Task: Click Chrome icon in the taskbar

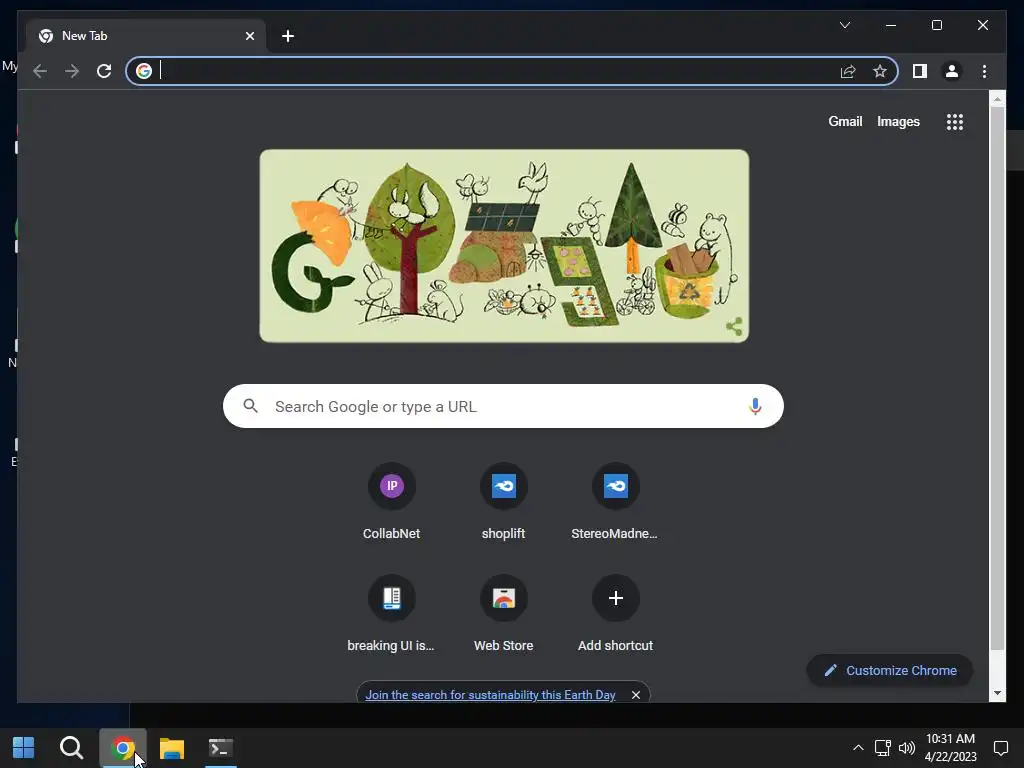Action: (122, 748)
